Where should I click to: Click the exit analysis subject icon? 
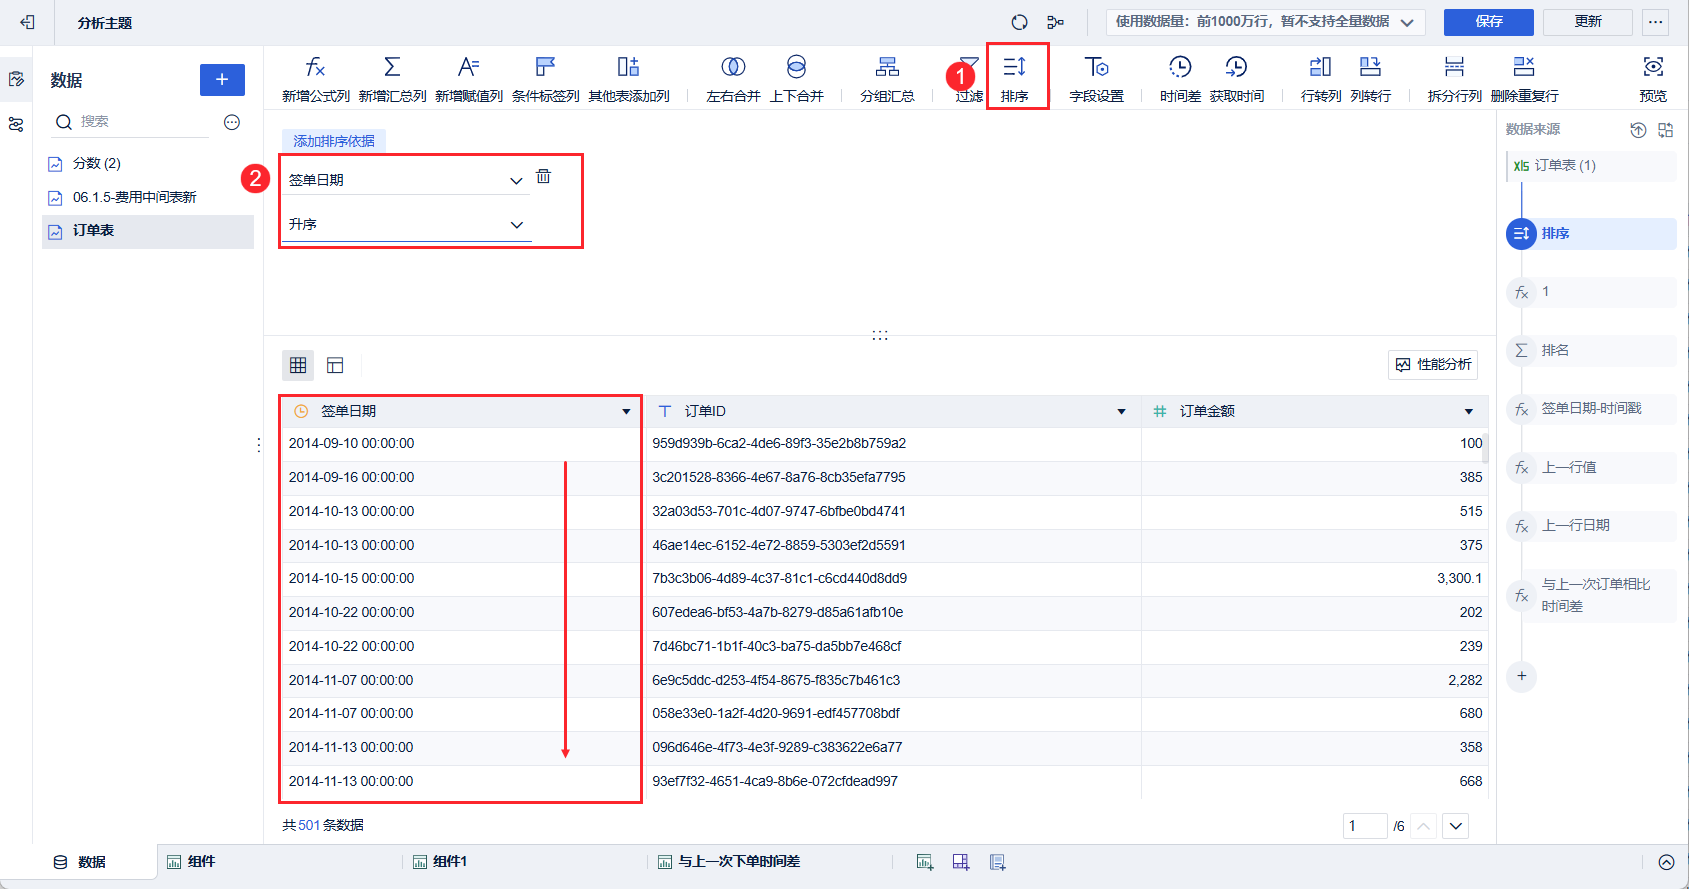27,22
